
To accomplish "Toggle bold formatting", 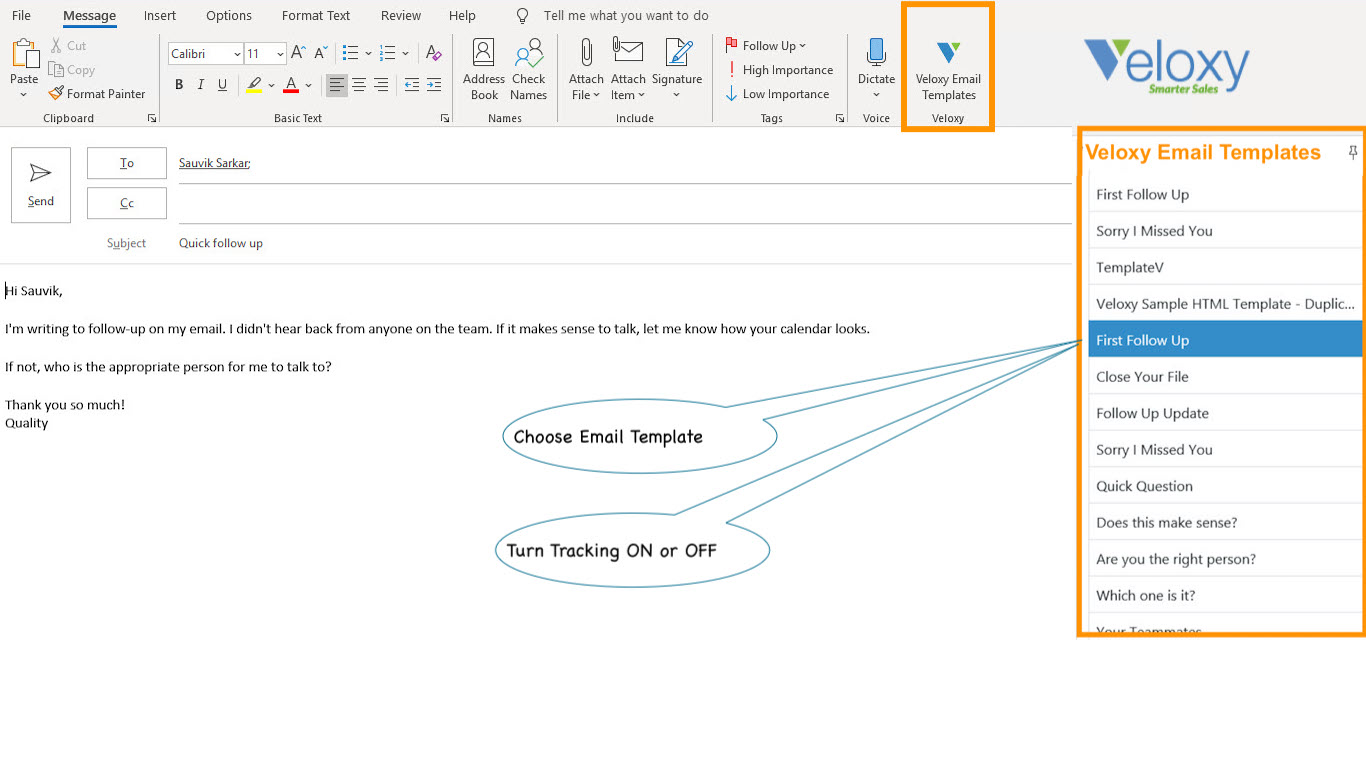I will click(179, 85).
